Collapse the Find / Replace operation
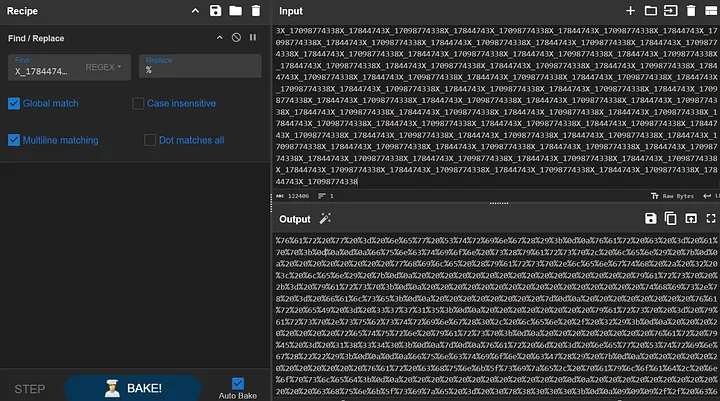720x401 pixels. 220,38
